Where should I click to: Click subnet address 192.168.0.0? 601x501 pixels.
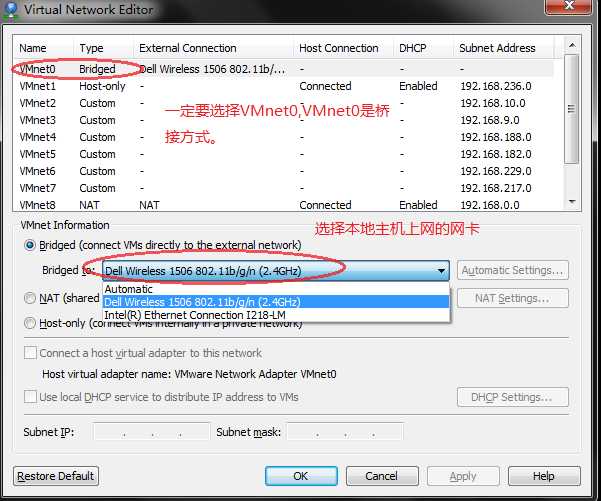(x=490, y=205)
